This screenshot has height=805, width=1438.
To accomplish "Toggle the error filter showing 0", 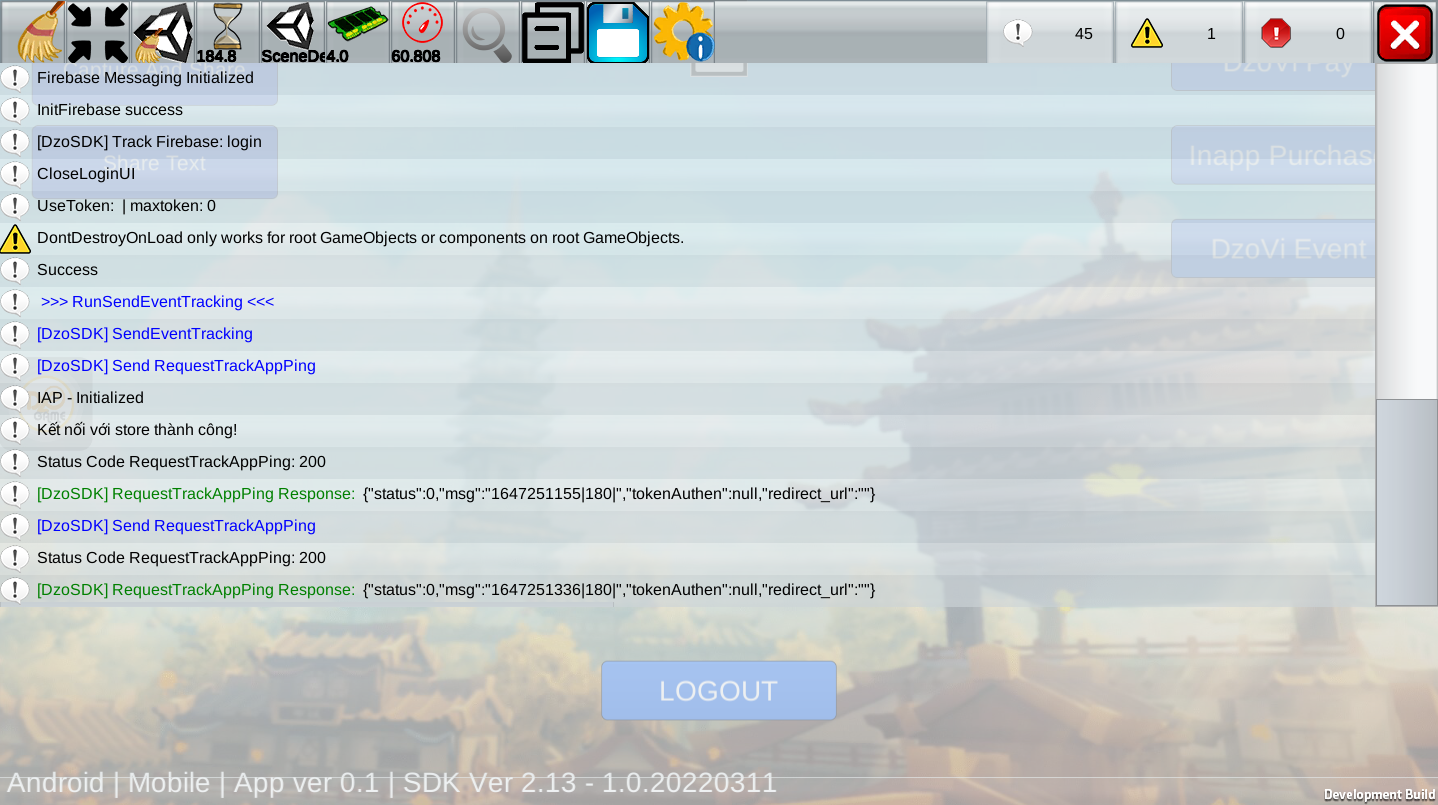I will 1308,33.
